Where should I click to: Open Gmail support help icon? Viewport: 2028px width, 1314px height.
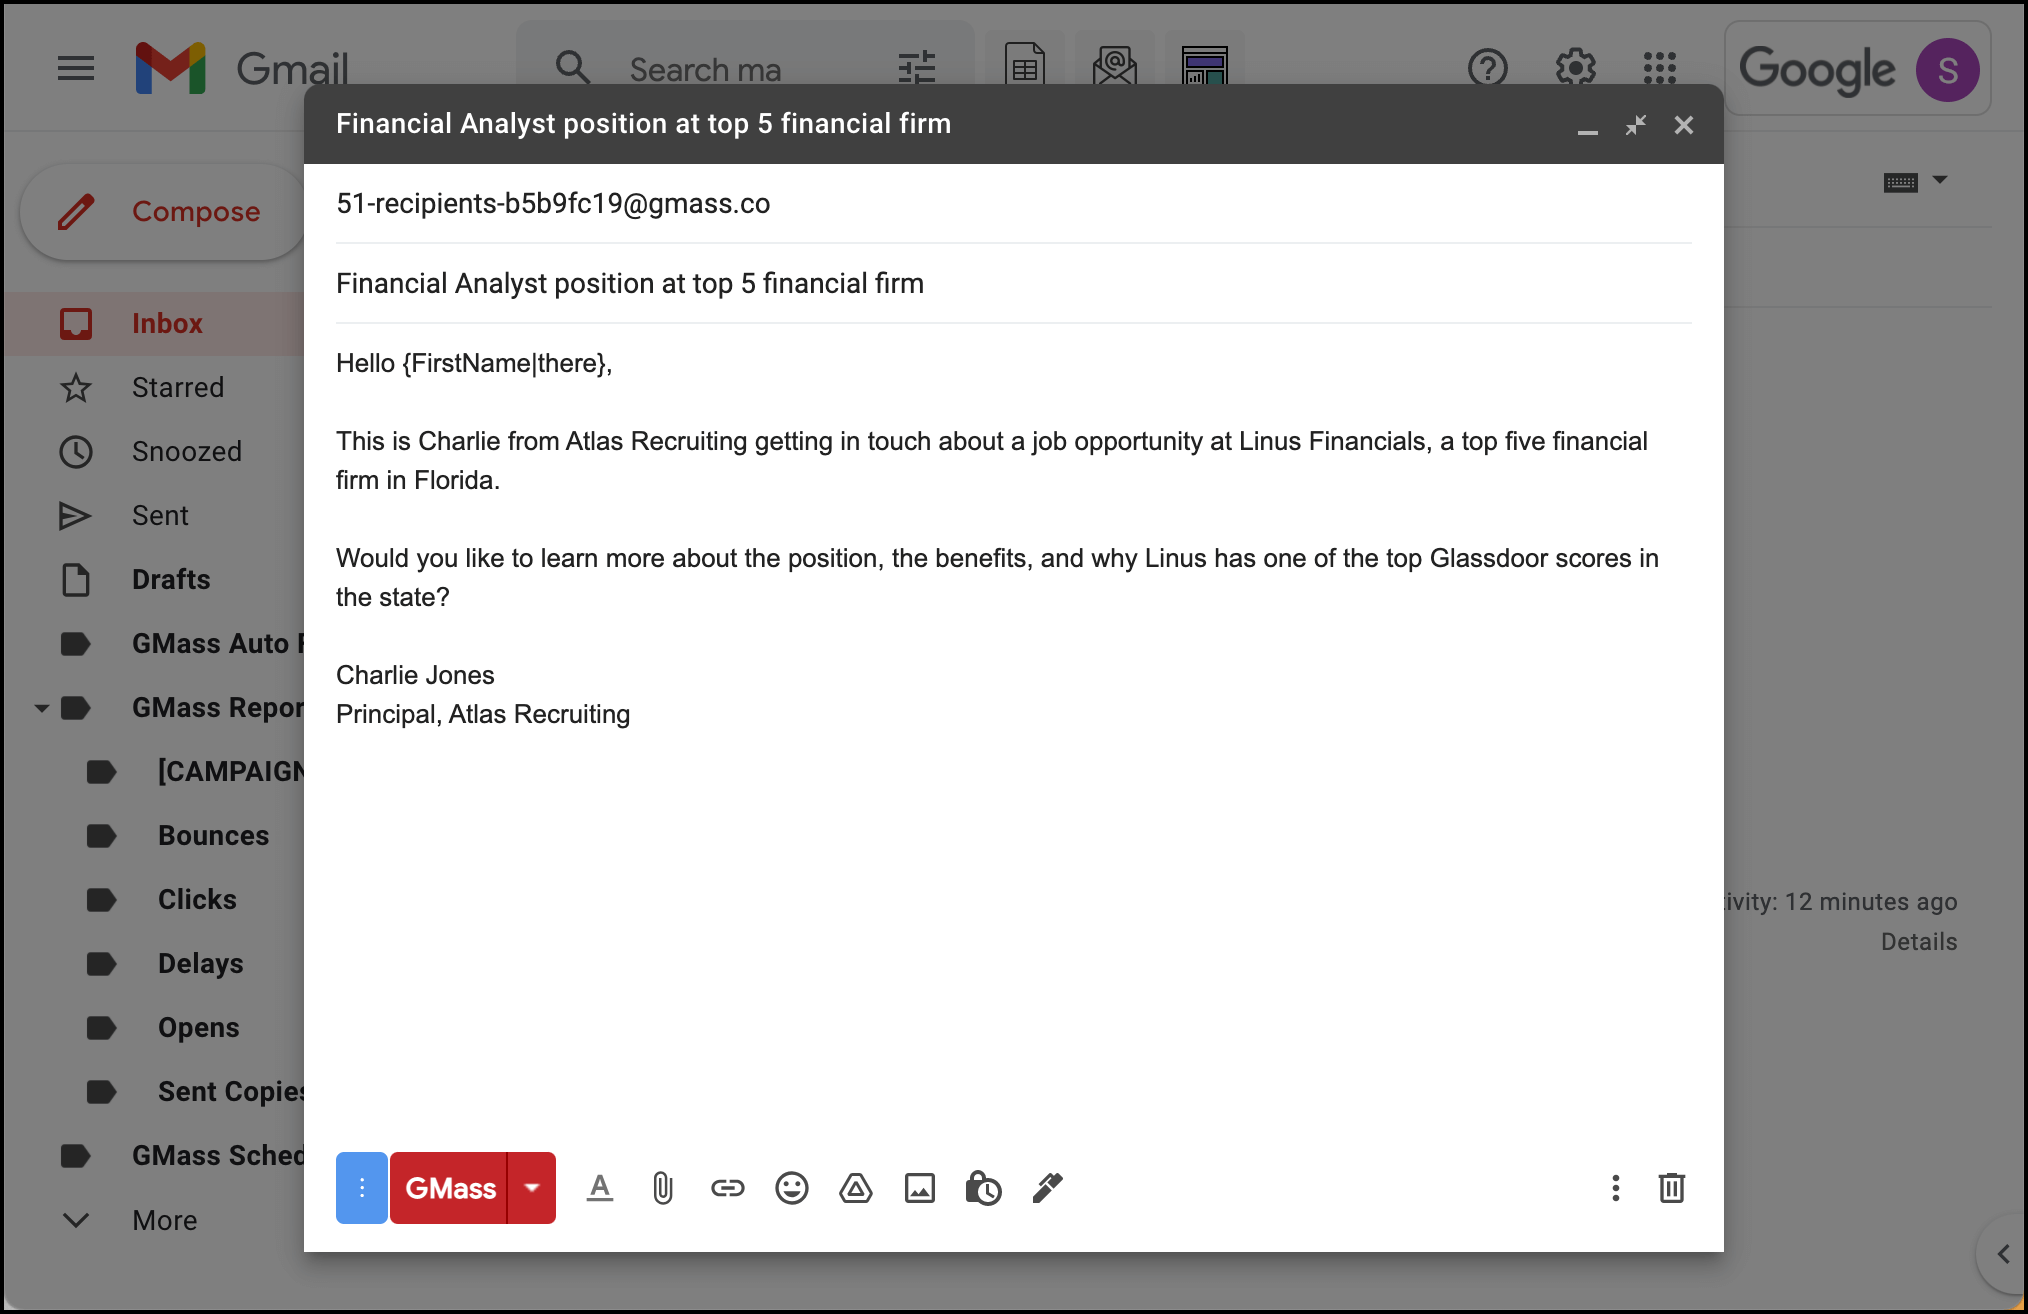pos(1488,69)
